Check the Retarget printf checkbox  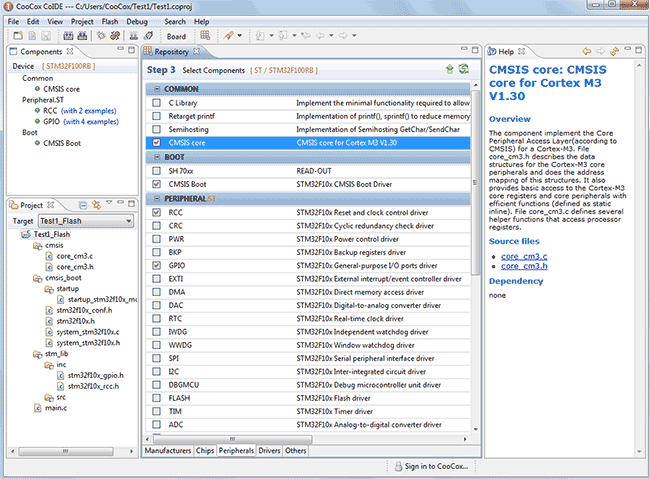click(x=156, y=116)
